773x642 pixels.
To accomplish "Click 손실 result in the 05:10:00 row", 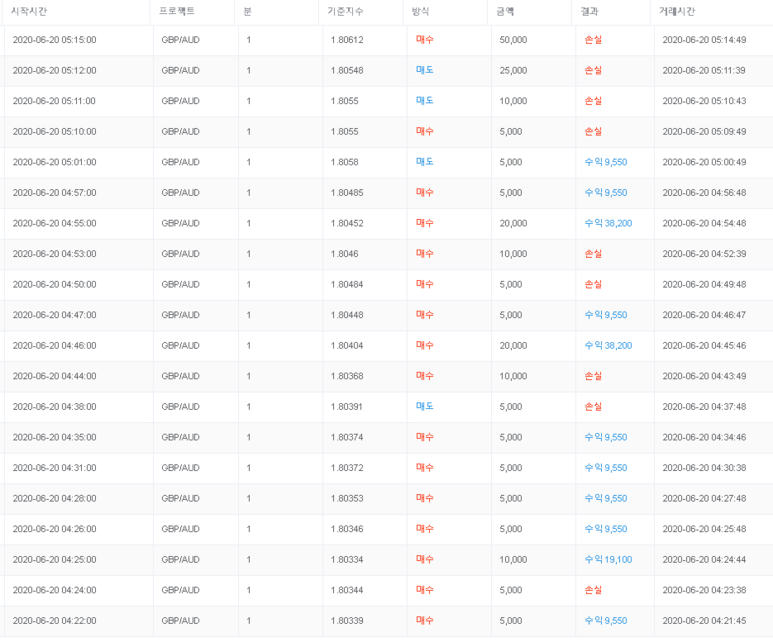I will [593, 132].
